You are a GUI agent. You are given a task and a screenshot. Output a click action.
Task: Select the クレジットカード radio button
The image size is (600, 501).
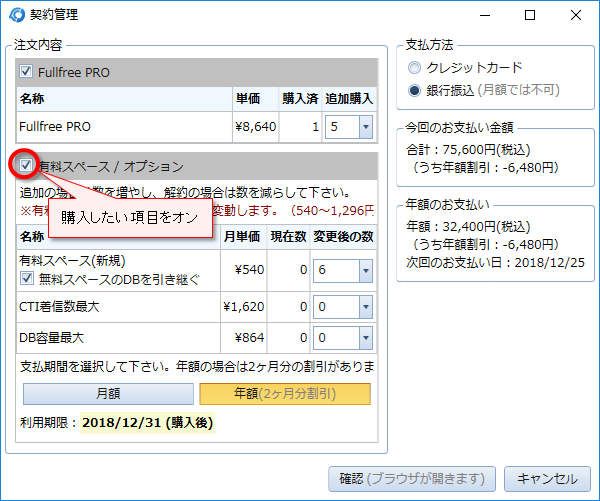coord(414,68)
